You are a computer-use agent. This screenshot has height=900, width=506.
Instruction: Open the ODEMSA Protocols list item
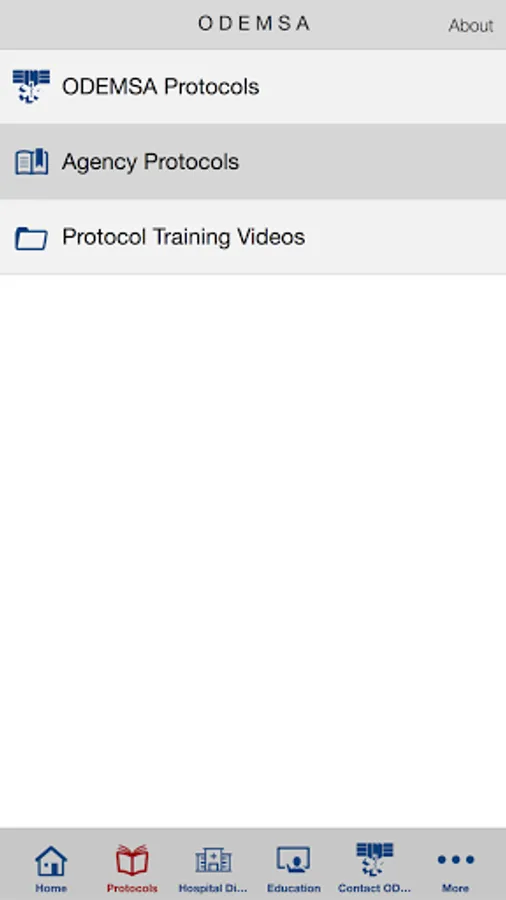(253, 87)
